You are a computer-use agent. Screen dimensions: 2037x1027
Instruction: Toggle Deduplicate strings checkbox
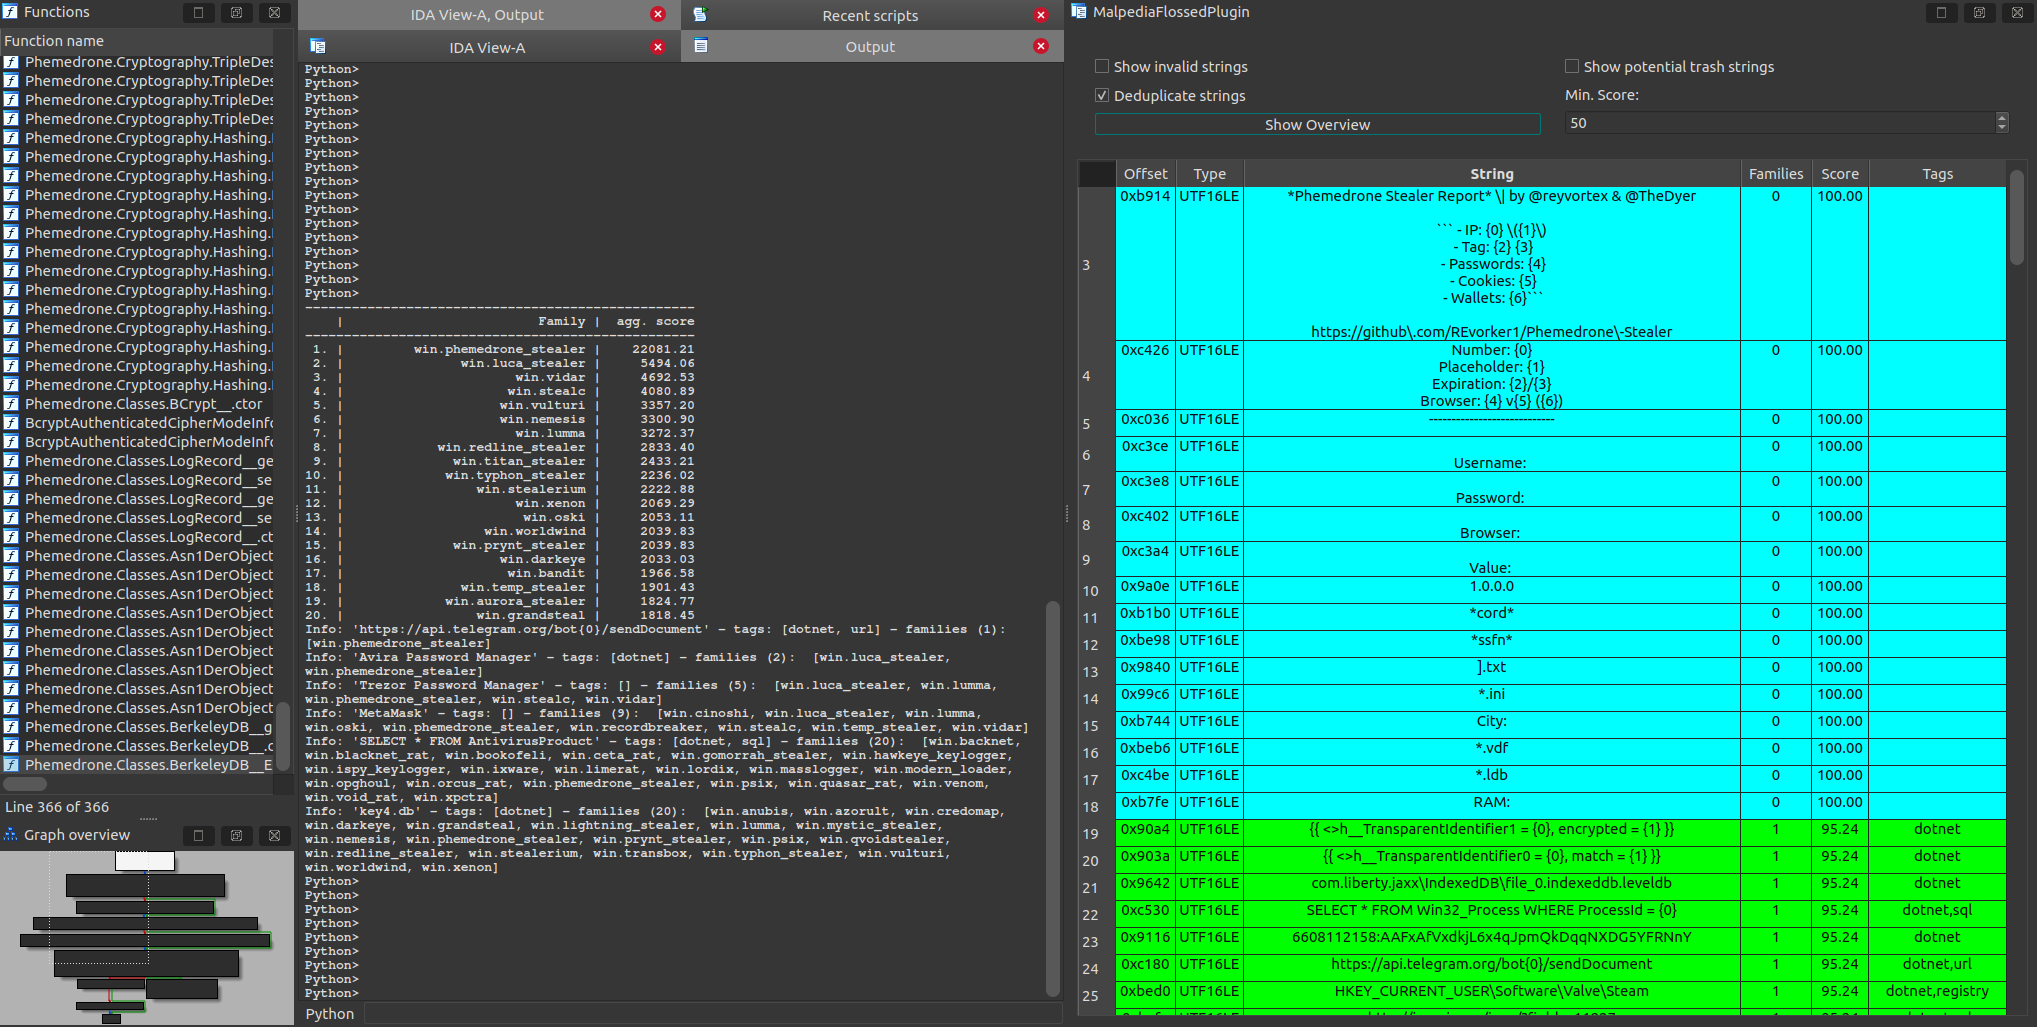(1102, 95)
